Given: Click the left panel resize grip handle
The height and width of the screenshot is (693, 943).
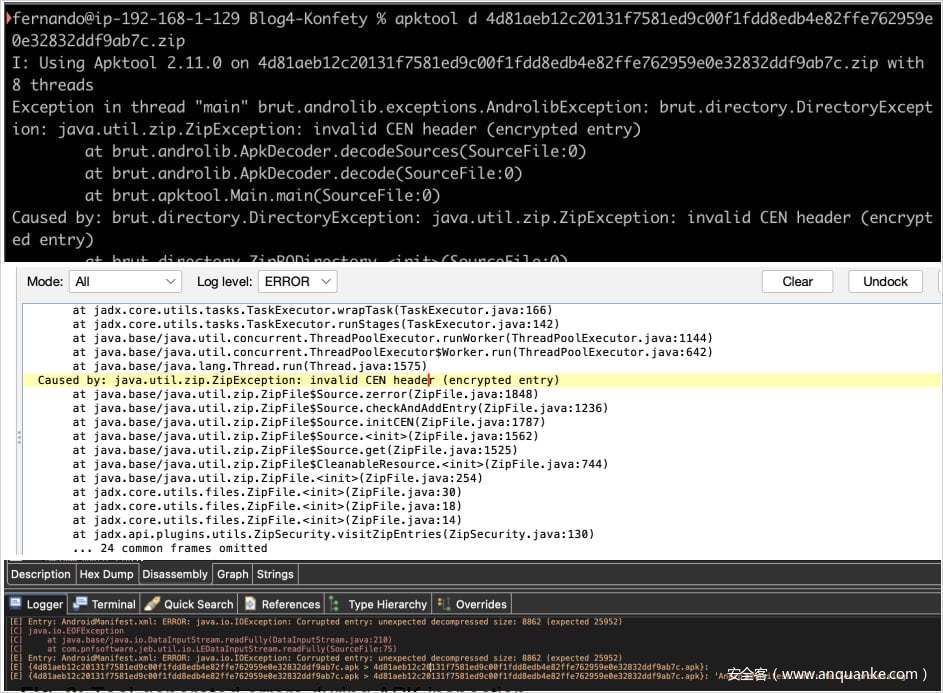Looking at the screenshot, I should click(17, 437).
